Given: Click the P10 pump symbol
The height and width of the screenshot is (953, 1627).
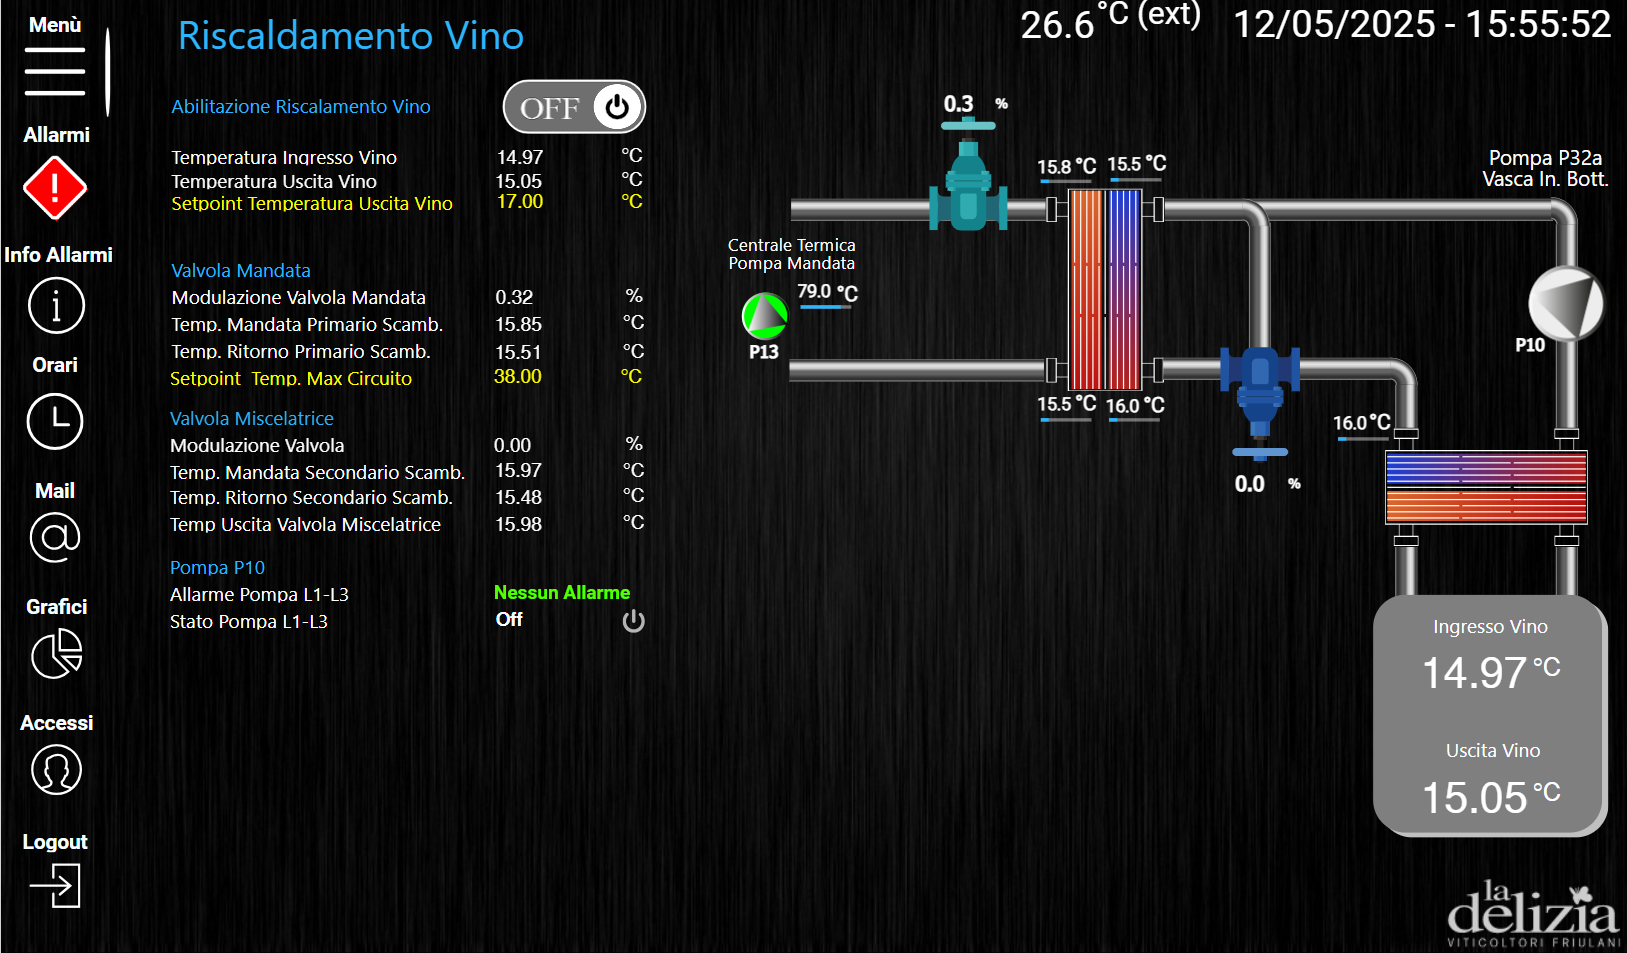Looking at the screenshot, I should [1565, 304].
